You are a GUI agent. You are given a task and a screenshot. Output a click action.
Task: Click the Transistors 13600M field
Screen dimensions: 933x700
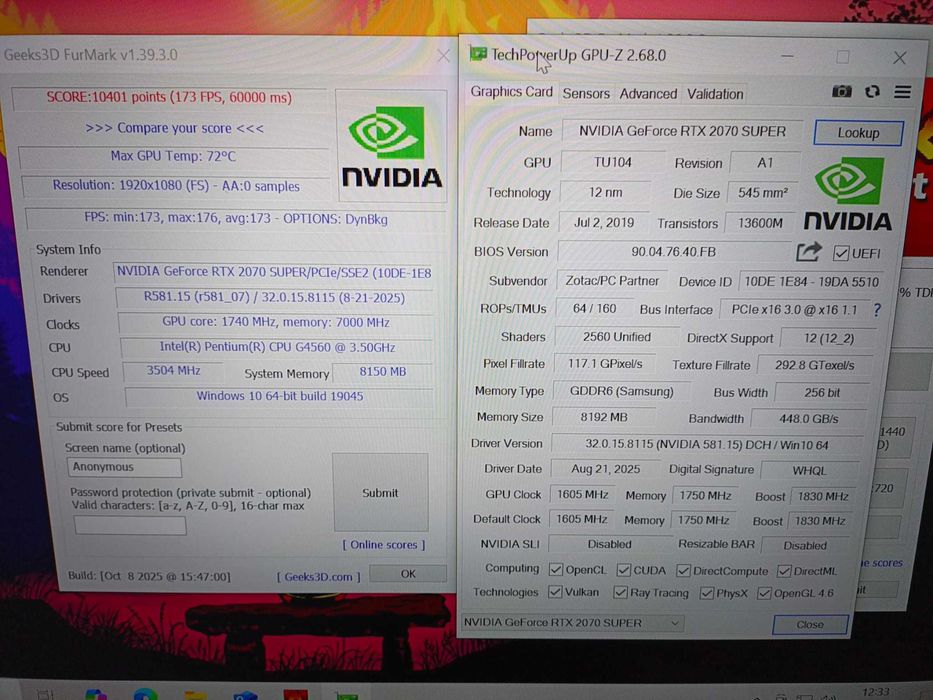click(x=760, y=223)
